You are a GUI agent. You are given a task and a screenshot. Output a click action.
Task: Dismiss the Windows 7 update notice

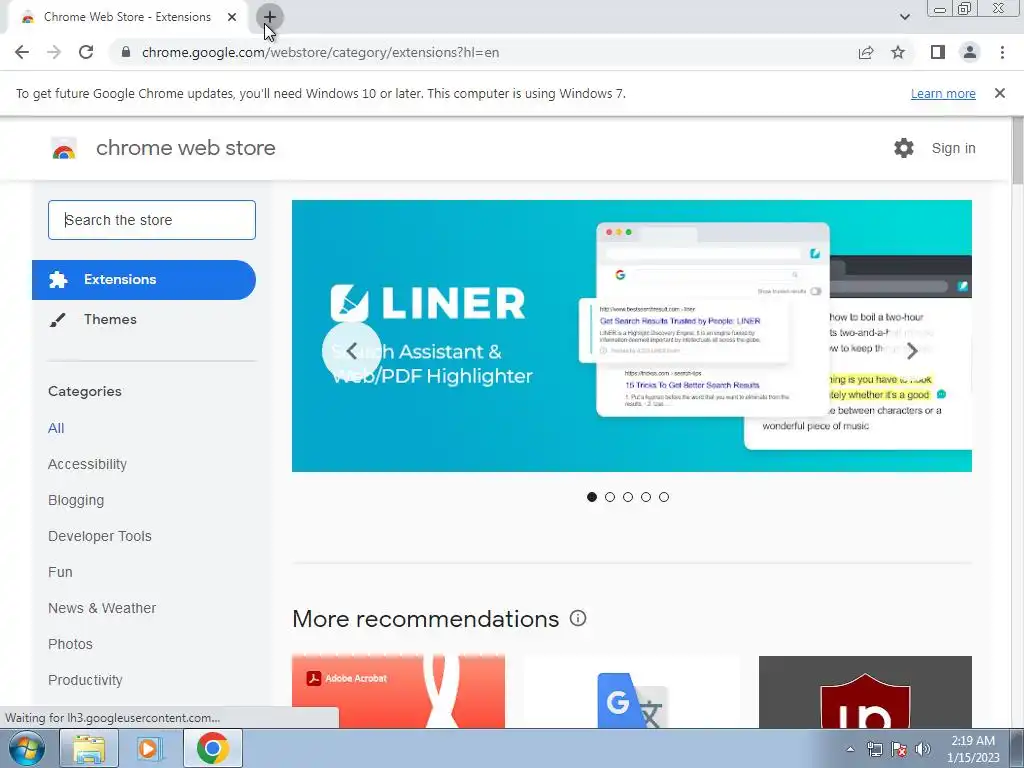pyautogui.click(x=1000, y=93)
